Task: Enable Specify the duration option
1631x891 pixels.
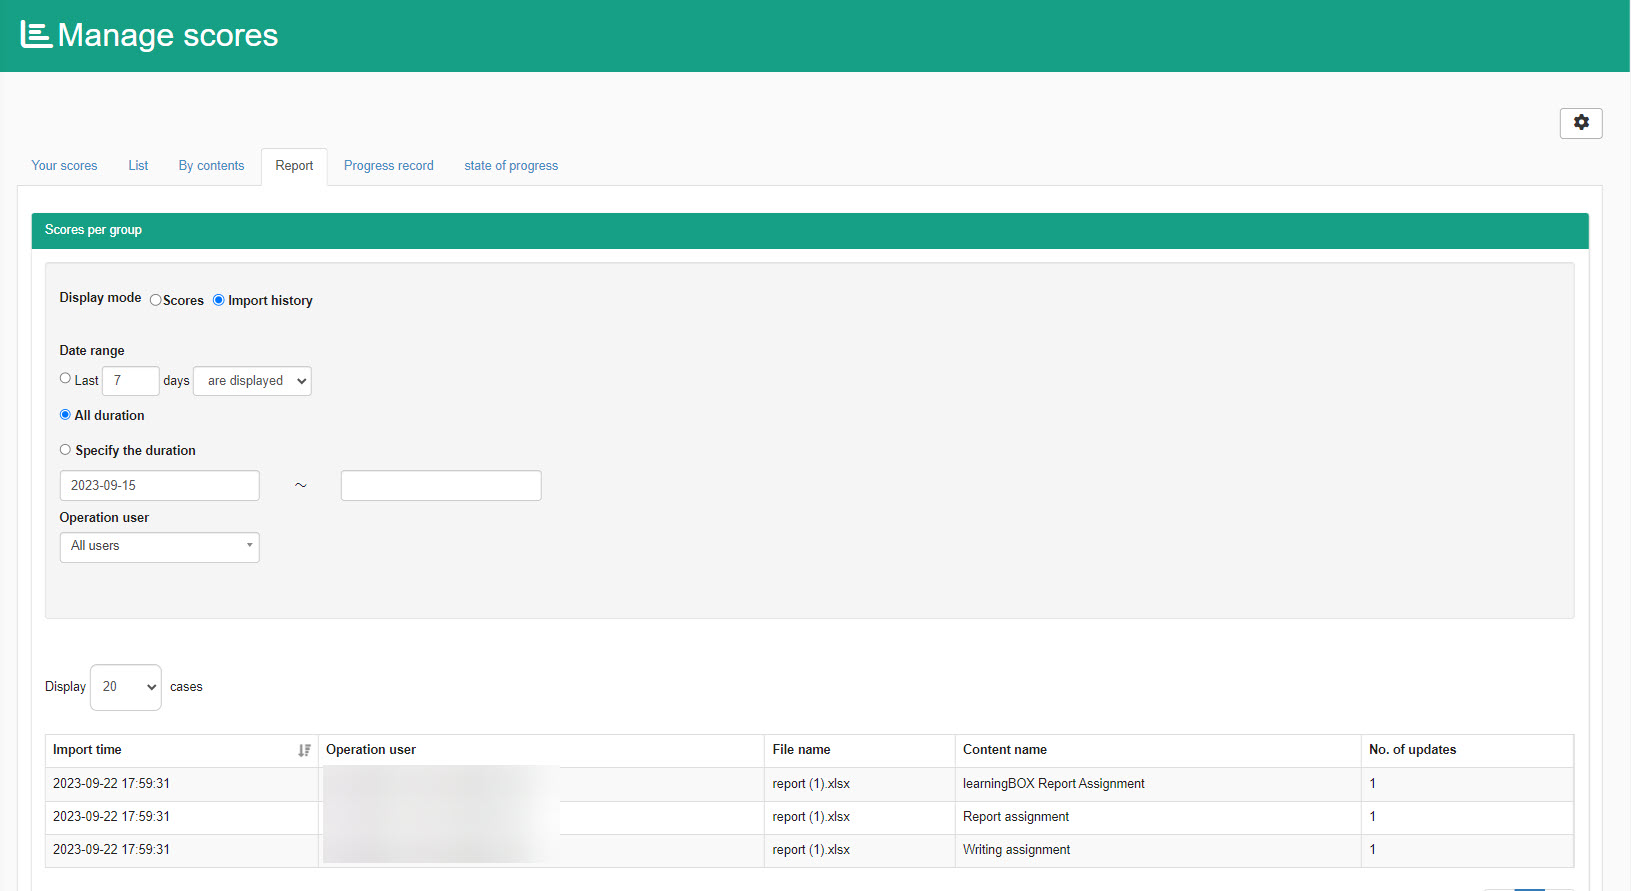Action: [x=65, y=450]
